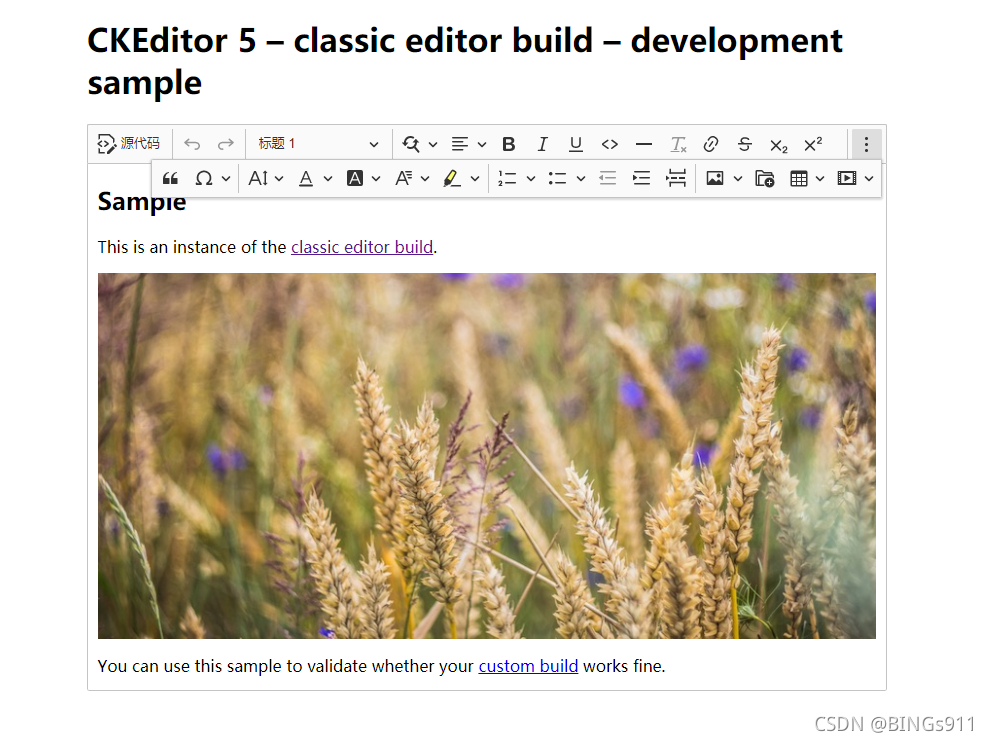Expand the find and replace dropdown arrow
988x742 pixels.
tap(433, 144)
